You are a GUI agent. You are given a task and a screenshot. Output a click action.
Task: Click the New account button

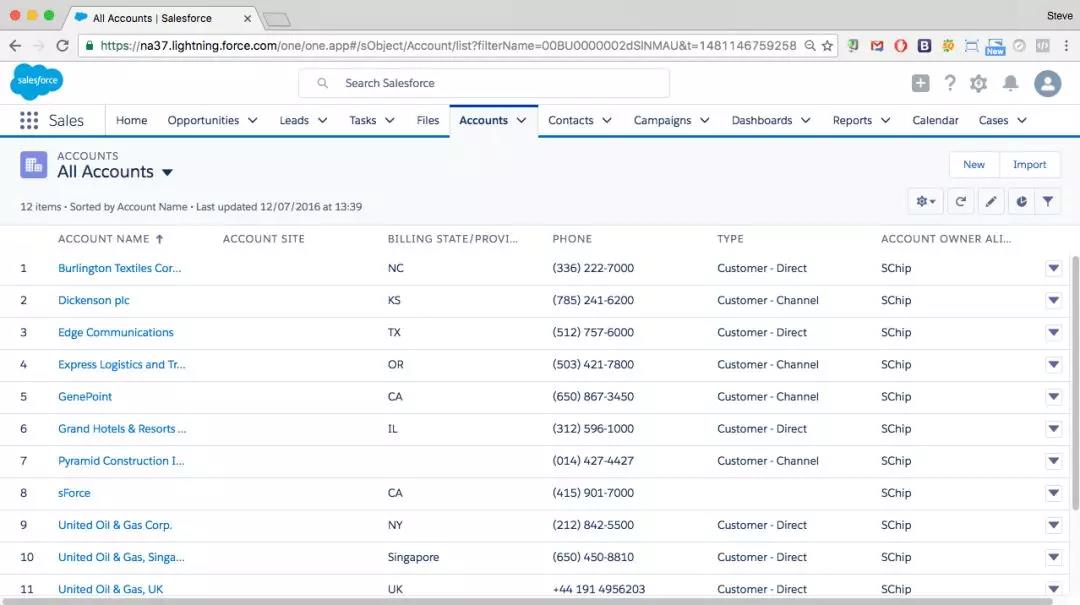[x=973, y=165]
